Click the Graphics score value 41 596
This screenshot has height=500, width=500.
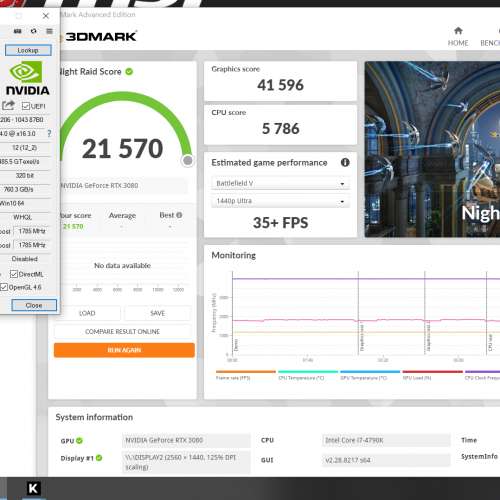pos(280,85)
